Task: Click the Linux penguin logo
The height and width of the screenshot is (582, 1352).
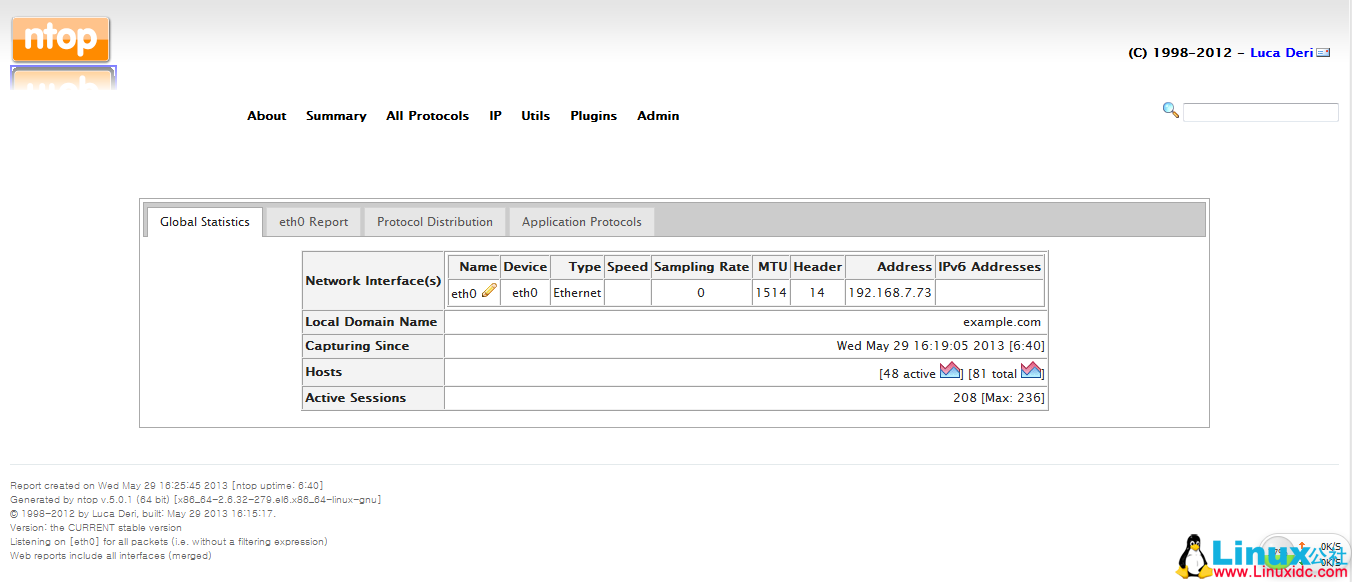Action: 1191,556
